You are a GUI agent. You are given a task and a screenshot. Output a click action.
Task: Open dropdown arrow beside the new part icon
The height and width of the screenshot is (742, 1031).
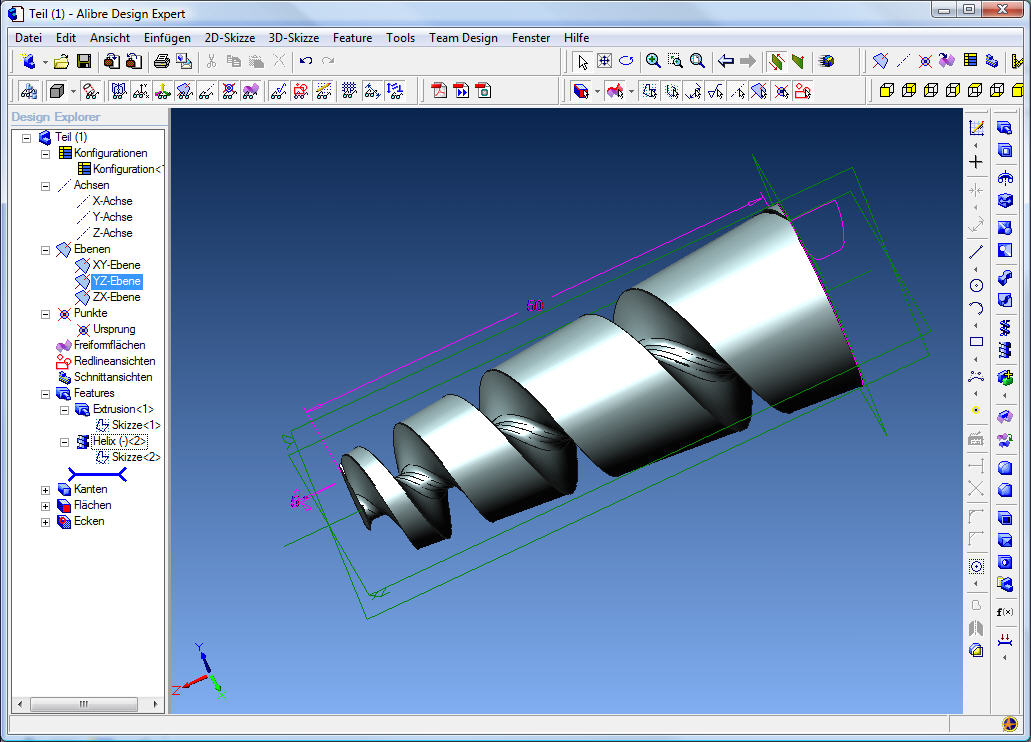45,62
